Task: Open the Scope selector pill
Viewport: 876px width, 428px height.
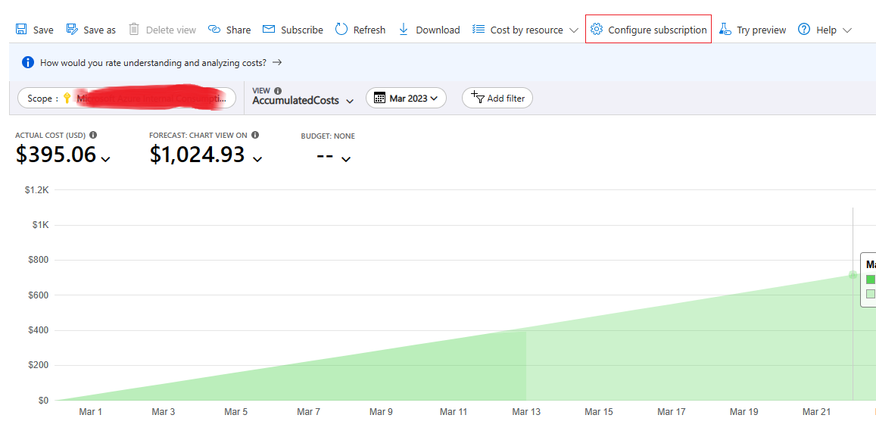Action: 127,98
